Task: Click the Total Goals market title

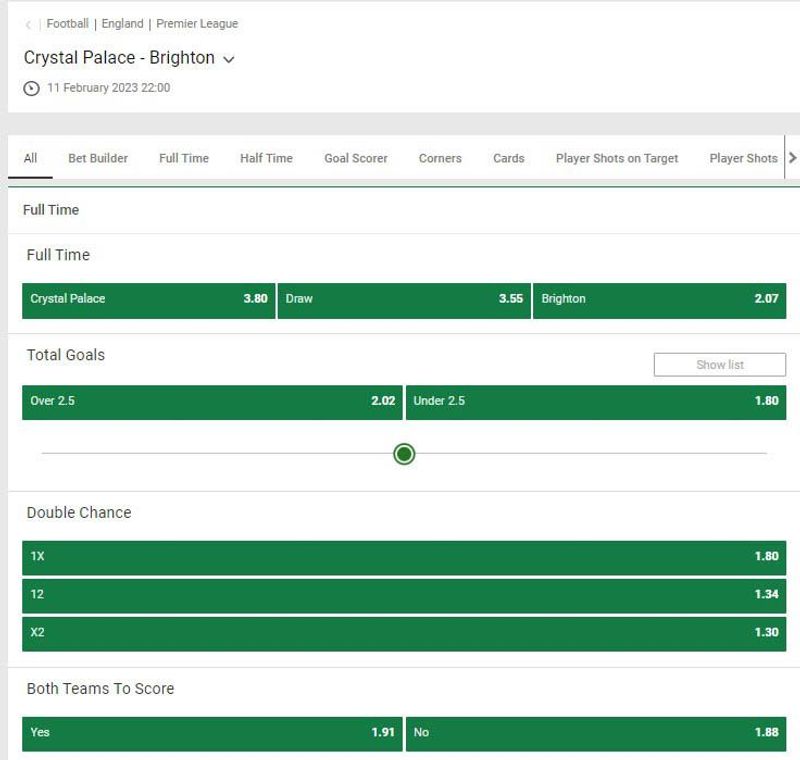Action: click(x=66, y=355)
